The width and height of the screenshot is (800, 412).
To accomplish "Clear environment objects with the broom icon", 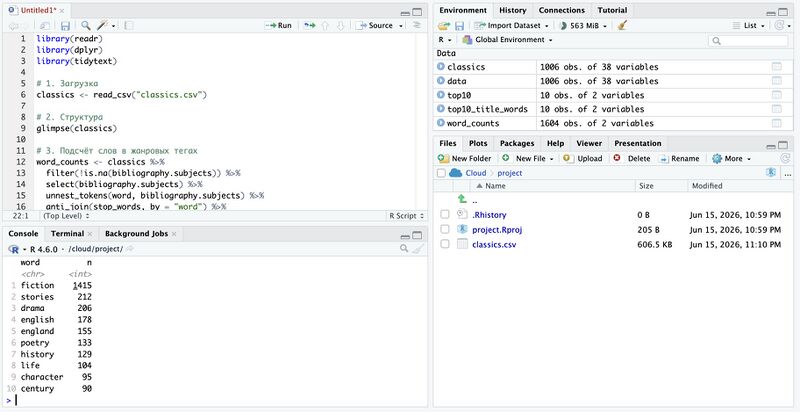I will coord(622,25).
